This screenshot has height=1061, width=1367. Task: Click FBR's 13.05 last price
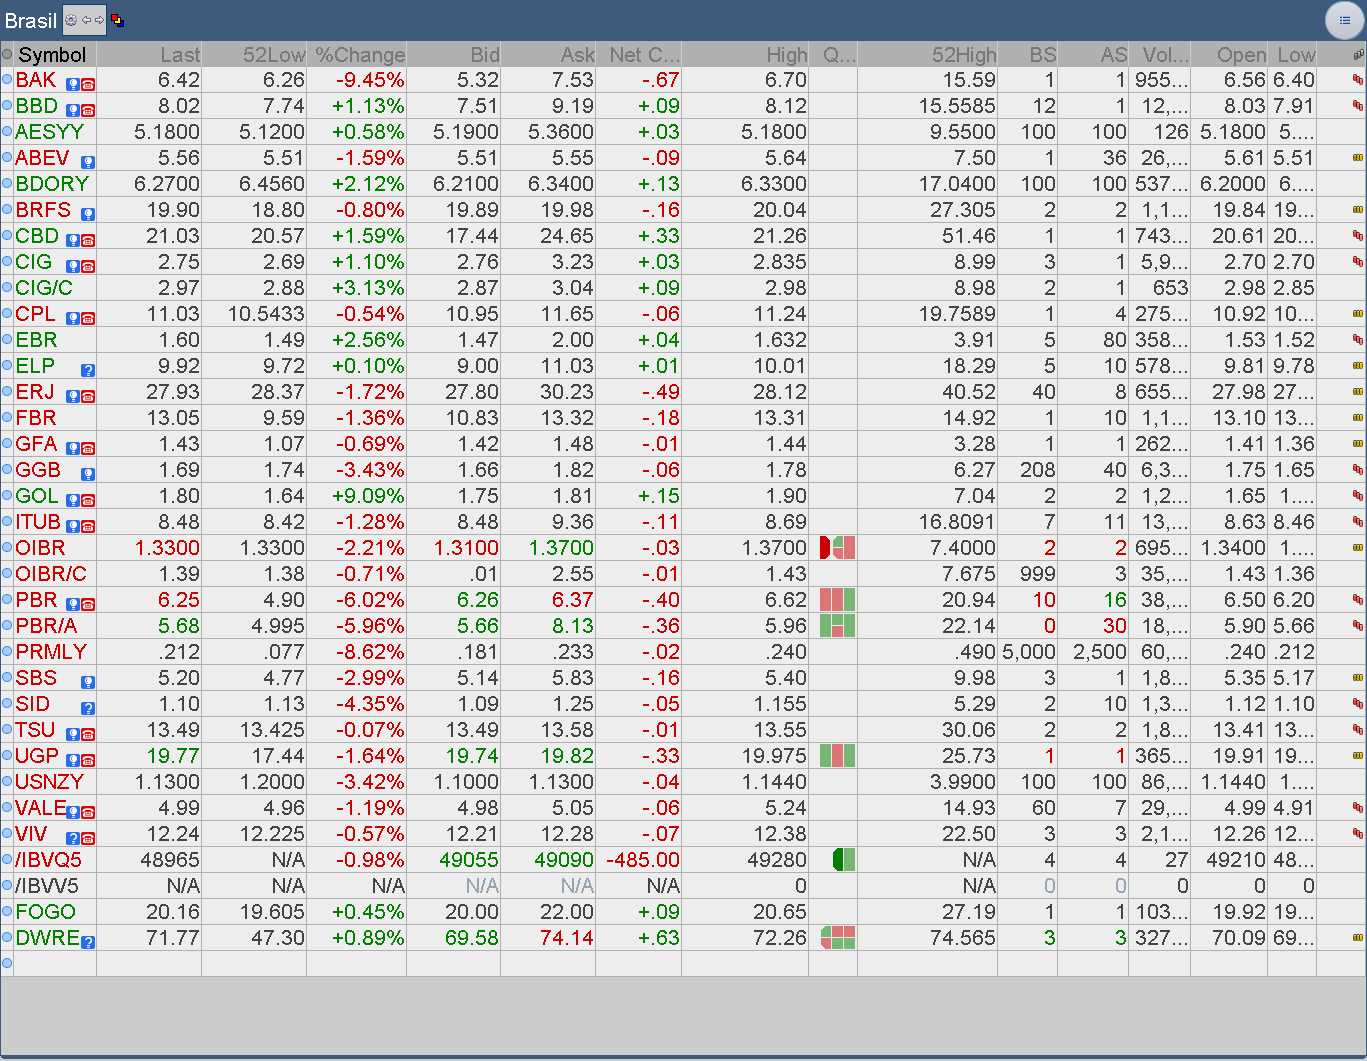[173, 418]
